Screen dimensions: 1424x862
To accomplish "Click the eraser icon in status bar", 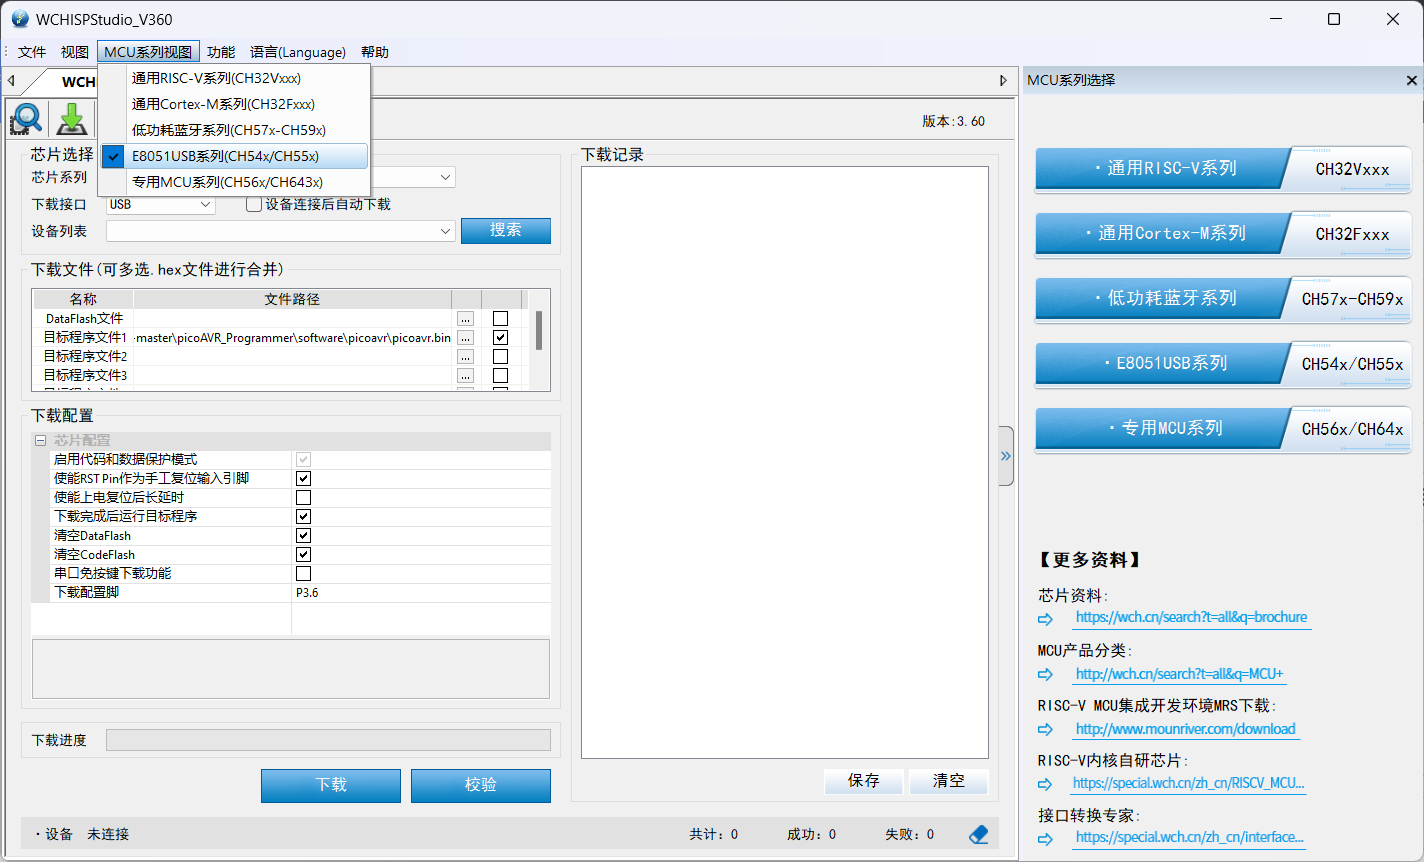I will pos(978,834).
